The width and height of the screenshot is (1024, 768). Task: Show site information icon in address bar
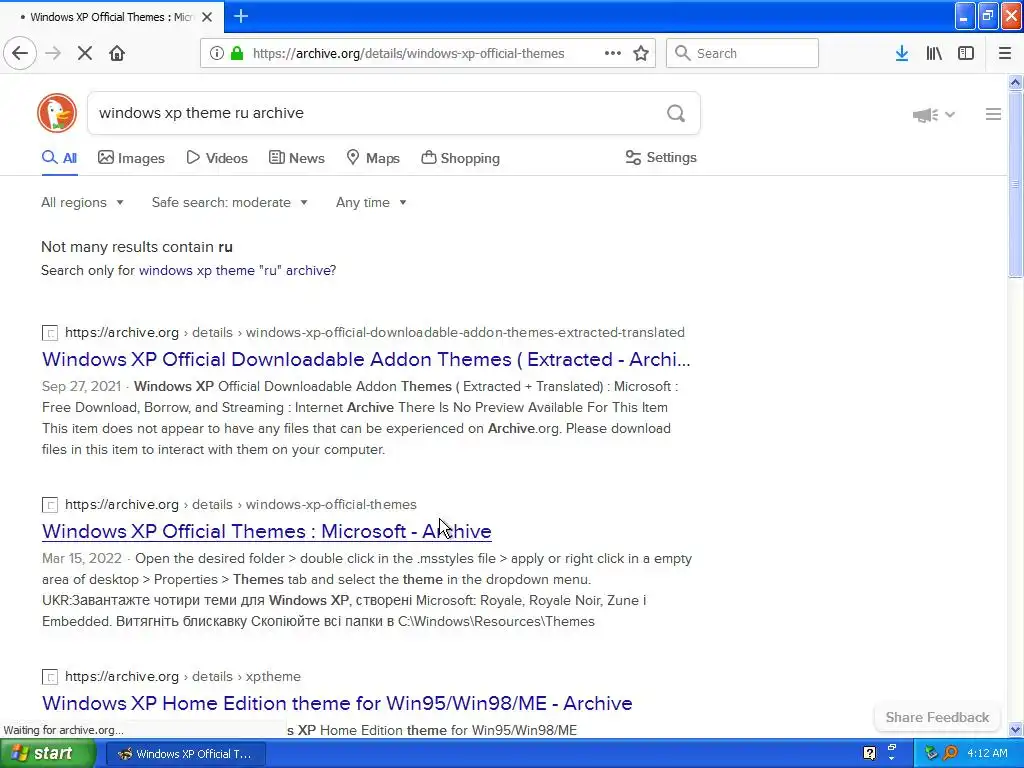click(x=217, y=53)
